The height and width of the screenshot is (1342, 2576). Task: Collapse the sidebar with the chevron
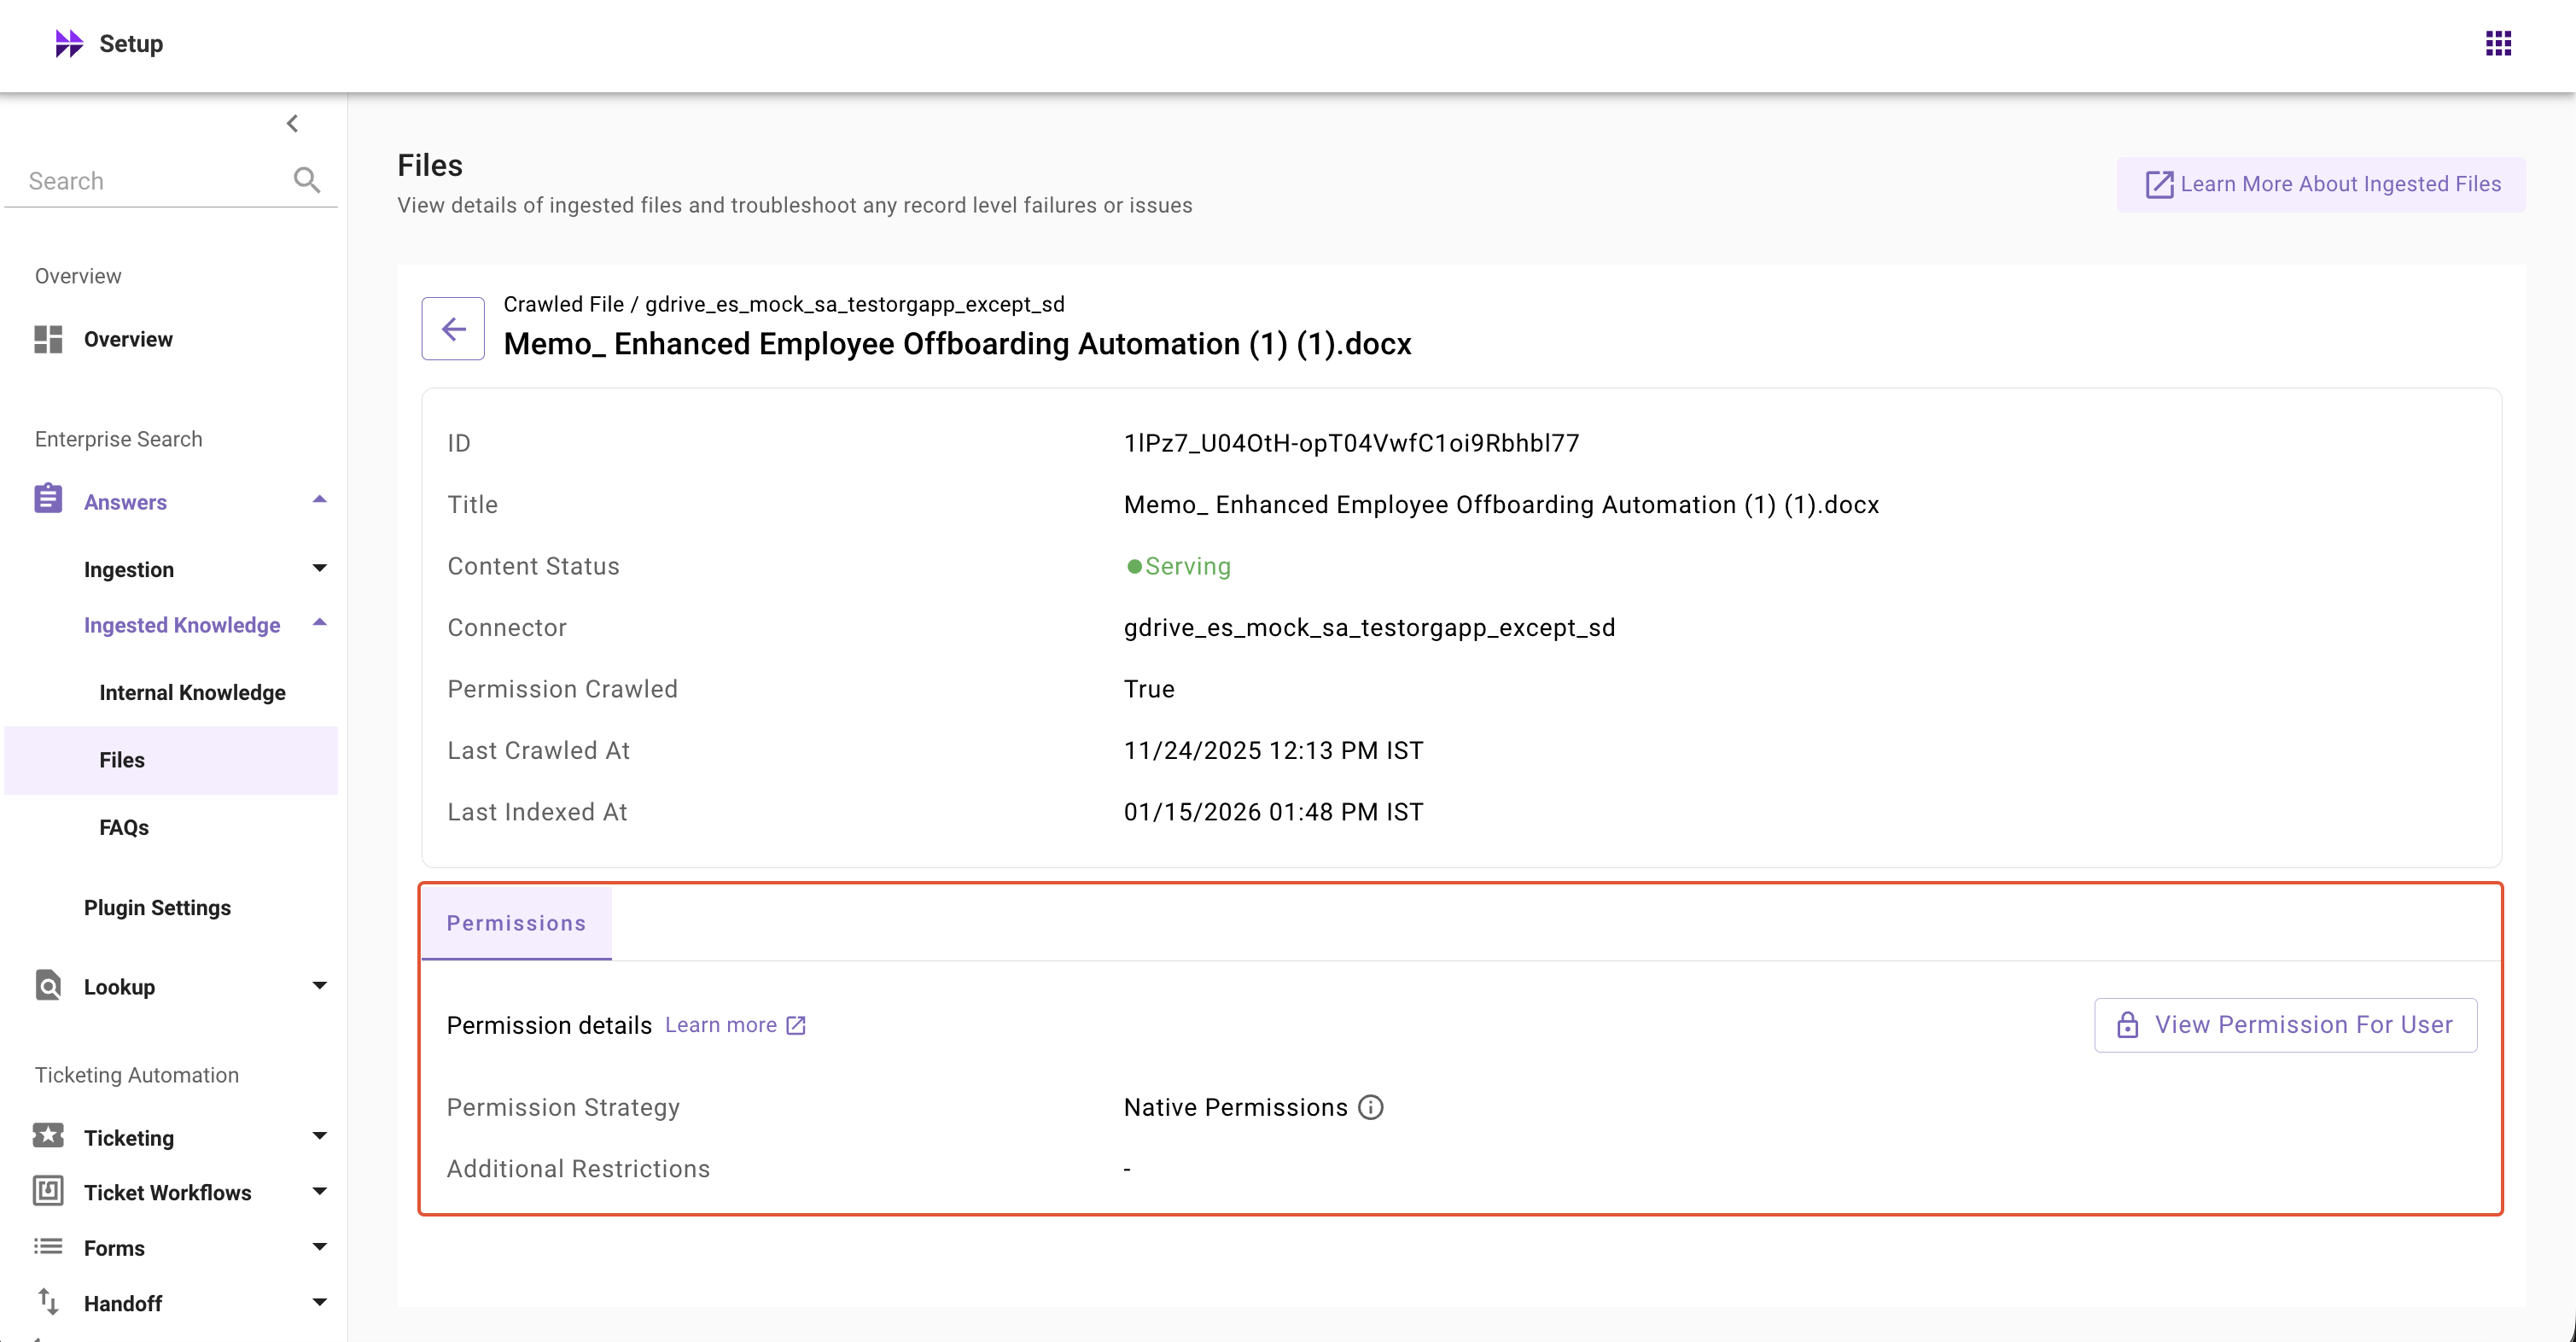[292, 124]
